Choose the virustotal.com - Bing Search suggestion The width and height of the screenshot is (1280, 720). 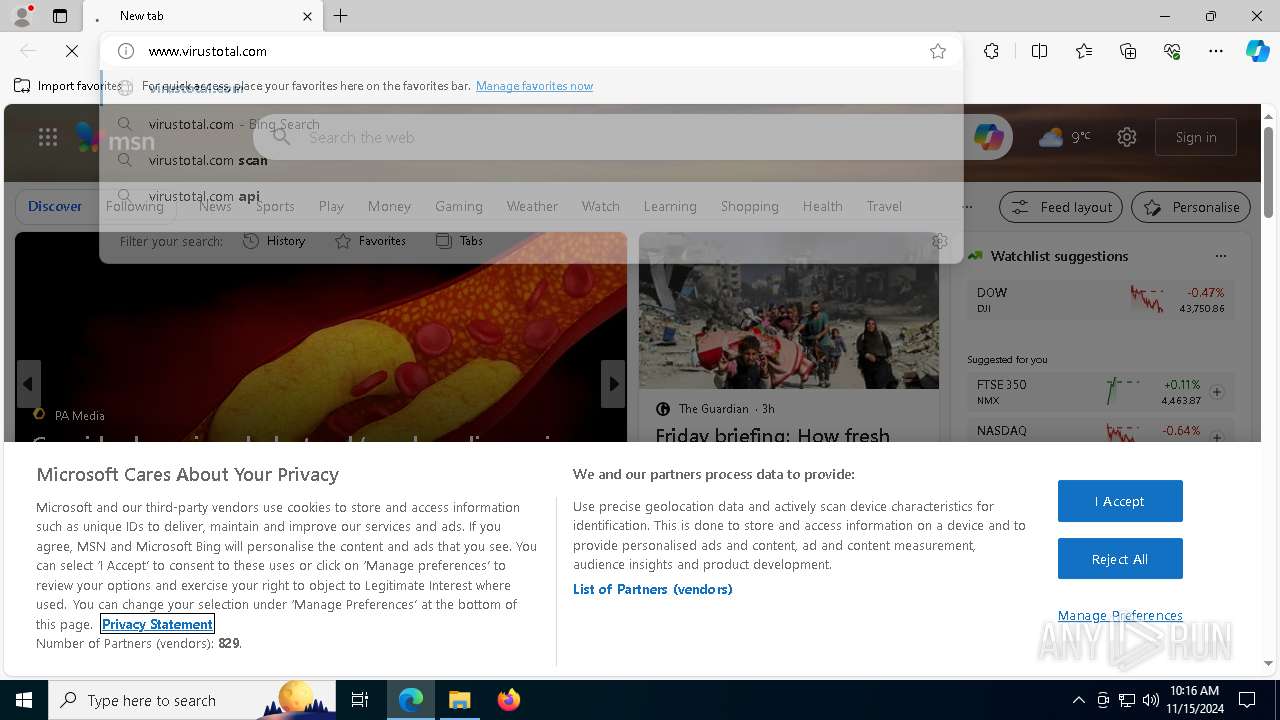point(530,124)
